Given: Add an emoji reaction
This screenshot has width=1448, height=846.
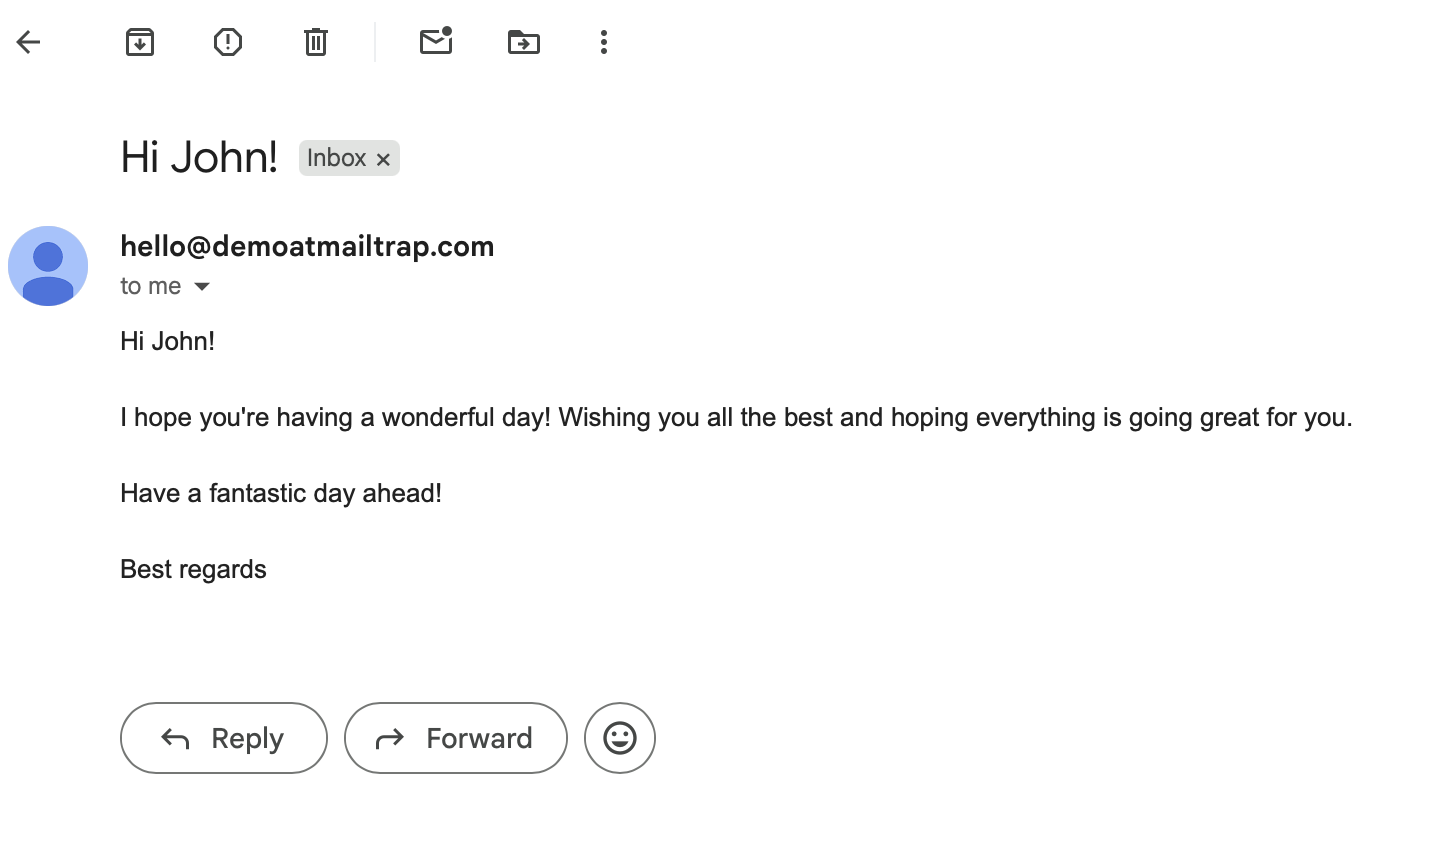Looking at the screenshot, I should tap(620, 738).
